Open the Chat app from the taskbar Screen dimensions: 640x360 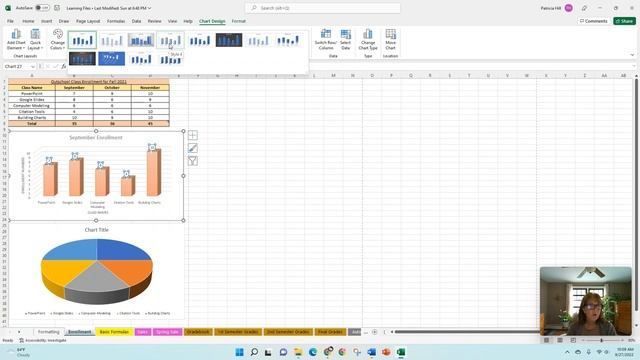283,352
